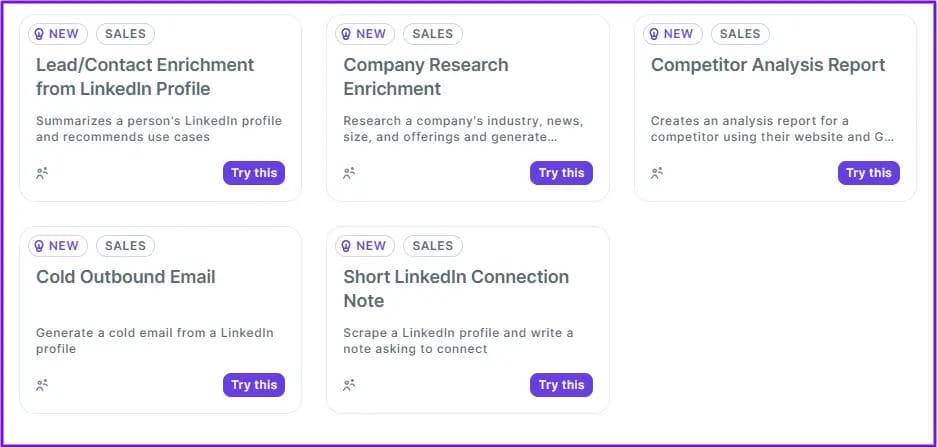Try the Short LinkedIn Connection Note template
Screen dimensions: 938x447
point(561,385)
